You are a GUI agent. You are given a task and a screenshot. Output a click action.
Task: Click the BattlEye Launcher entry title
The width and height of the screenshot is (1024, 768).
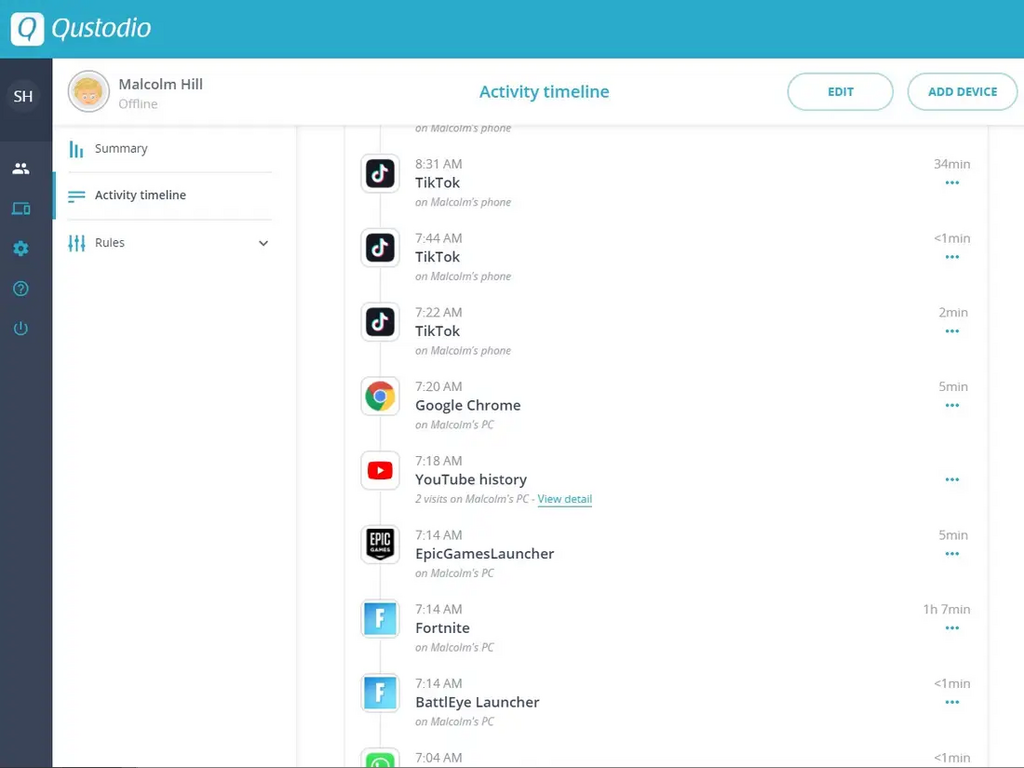coord(477,702)
